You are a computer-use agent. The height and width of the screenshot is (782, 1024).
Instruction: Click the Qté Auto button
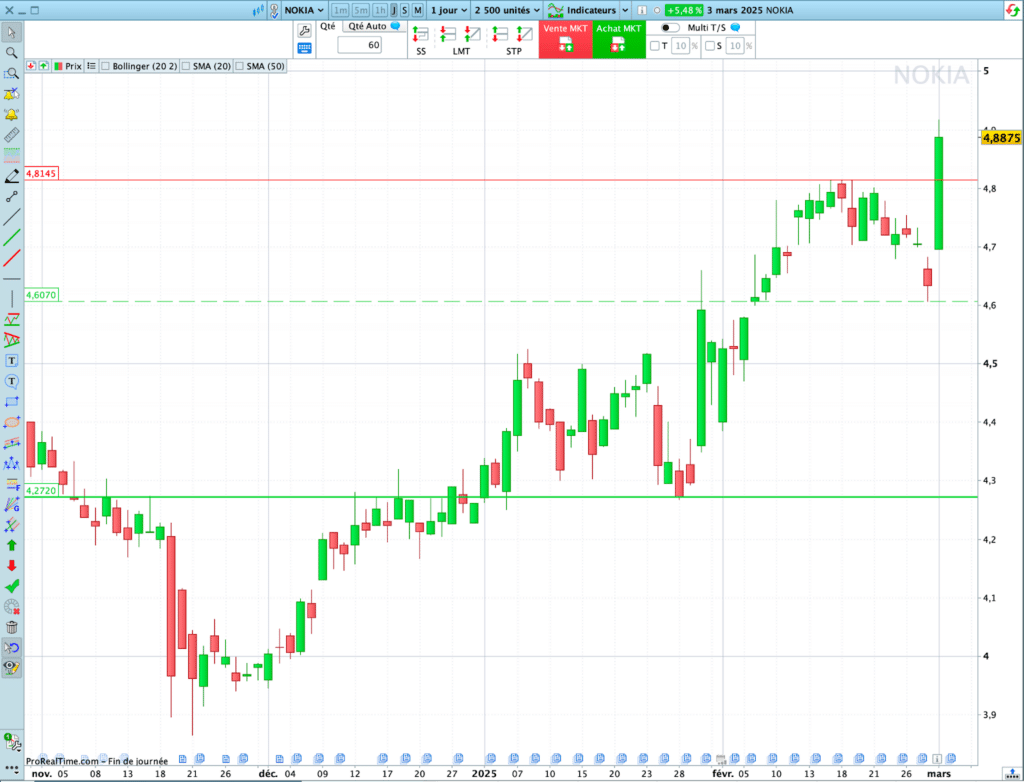click(x=374, y=26)
